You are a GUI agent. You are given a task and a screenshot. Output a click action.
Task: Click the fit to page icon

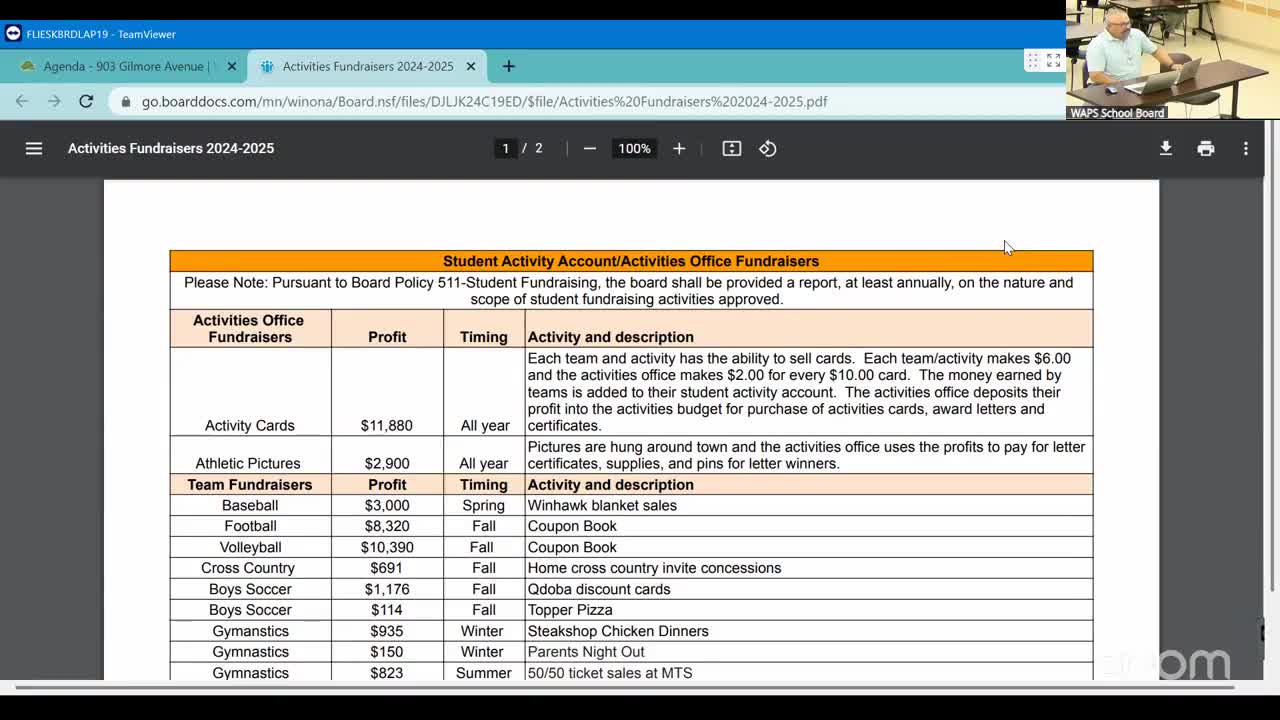tap(732, 148)
